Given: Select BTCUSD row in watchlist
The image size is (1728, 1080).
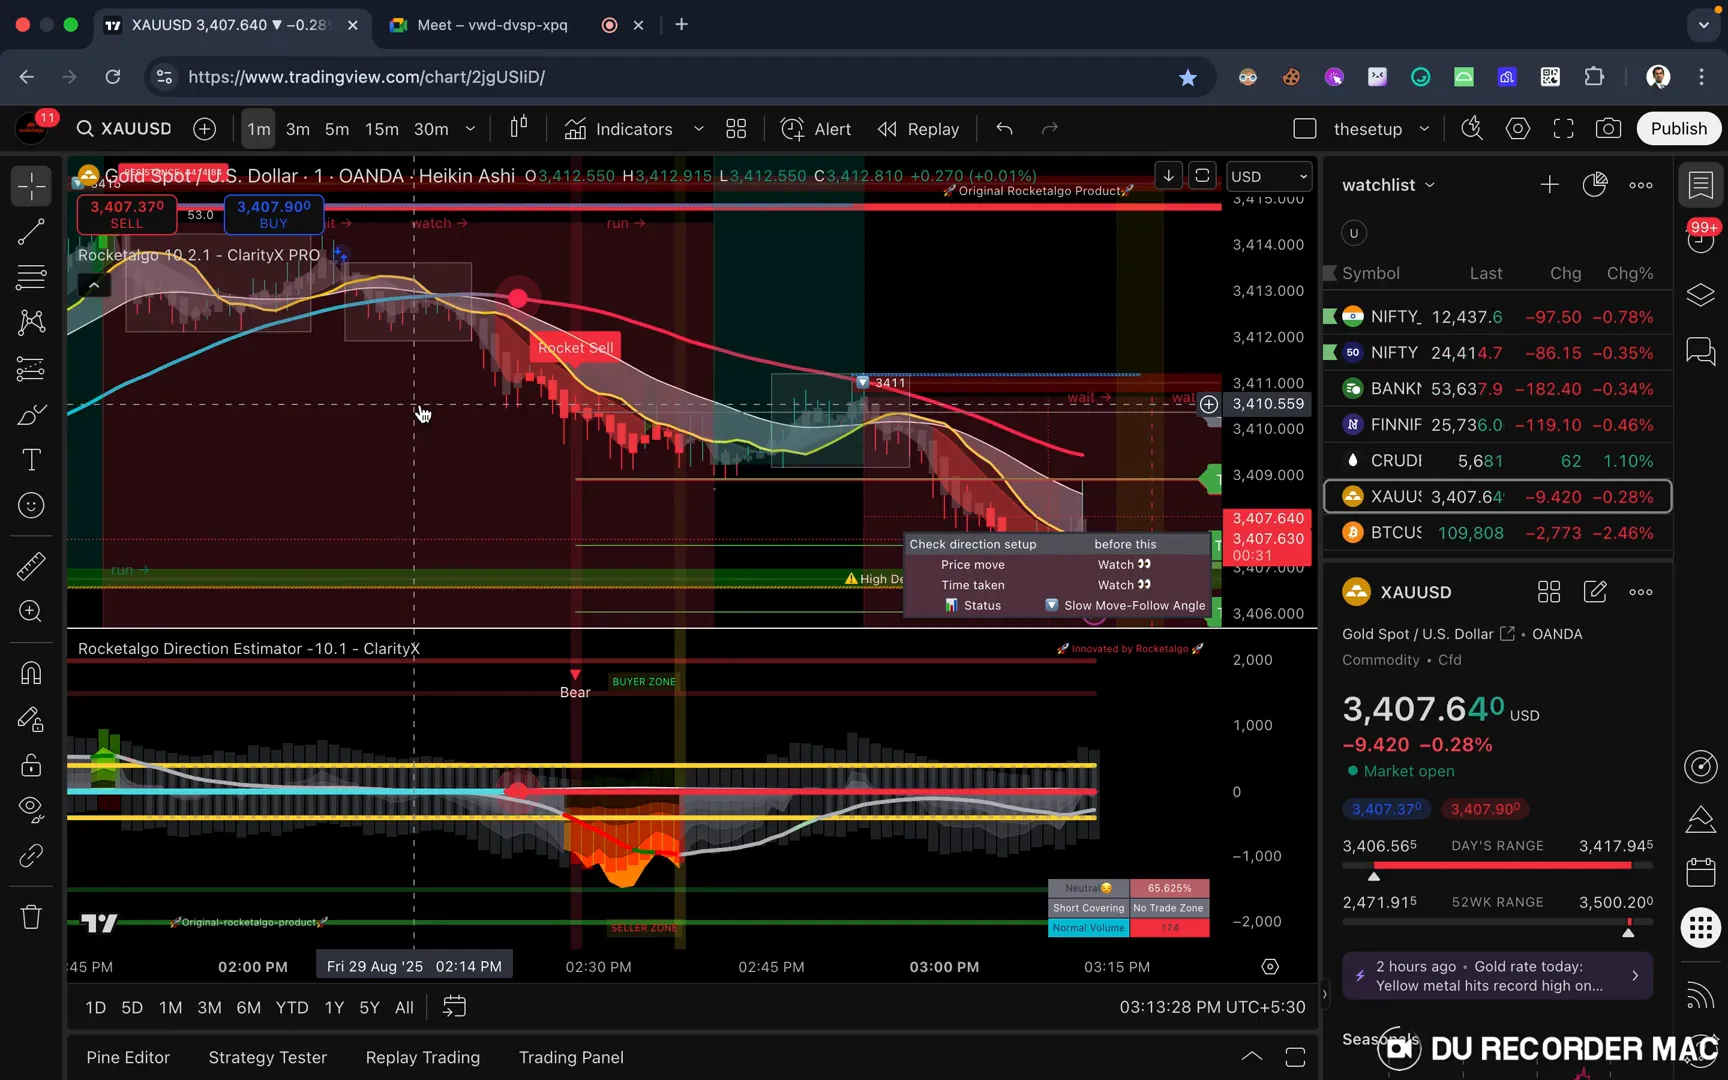Looking at the screenshot, I should click(1497, 533).
